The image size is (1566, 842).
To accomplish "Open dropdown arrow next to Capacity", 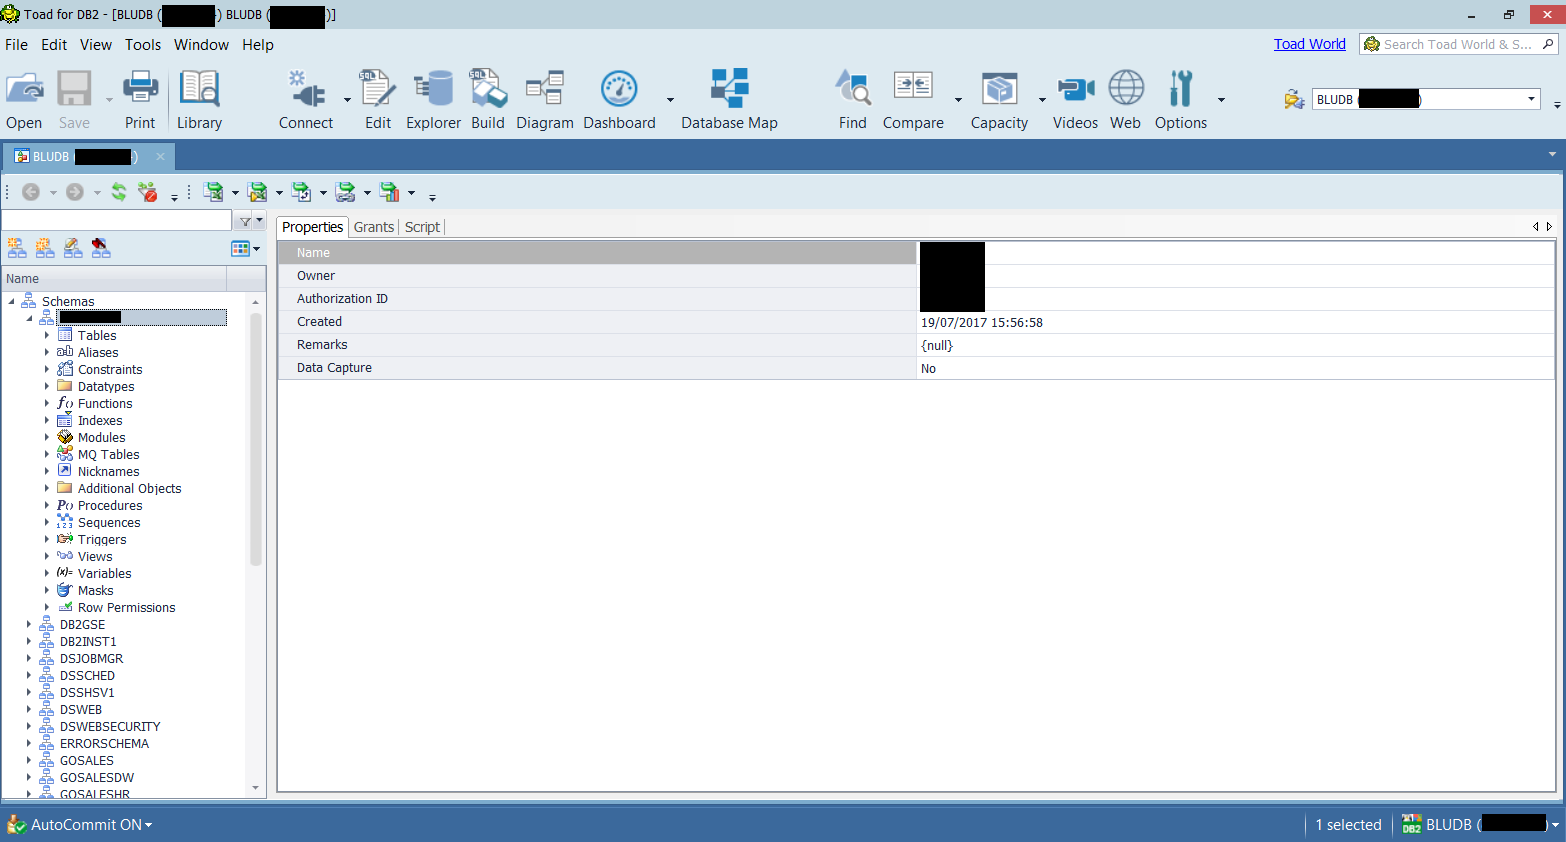I will coord(1042,100).
